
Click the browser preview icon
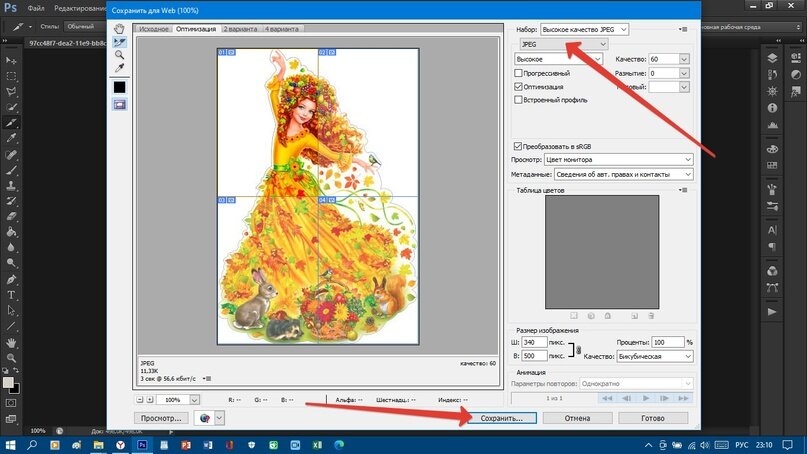[x=204, y=418]
